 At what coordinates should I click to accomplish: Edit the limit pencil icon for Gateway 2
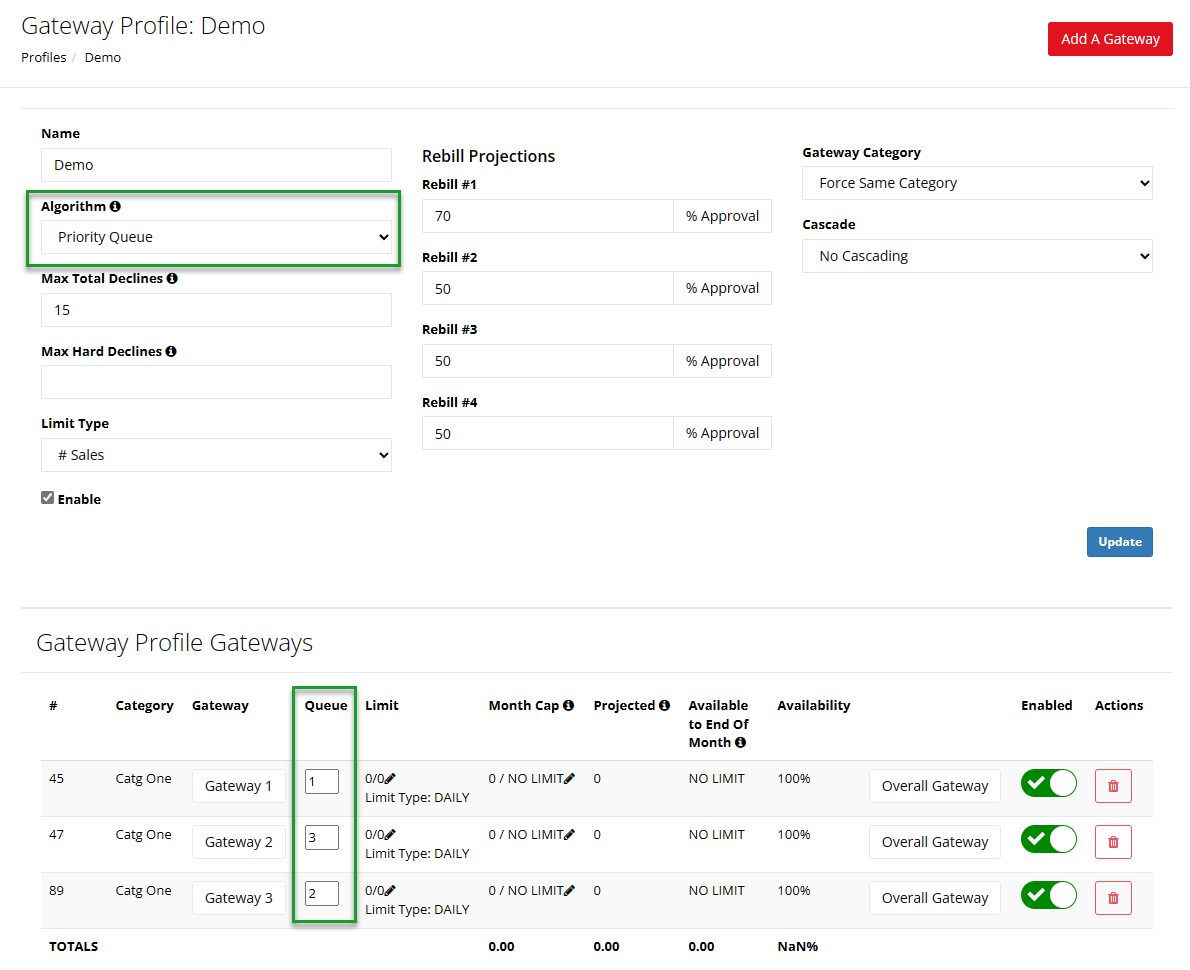[x=390, y=834]
